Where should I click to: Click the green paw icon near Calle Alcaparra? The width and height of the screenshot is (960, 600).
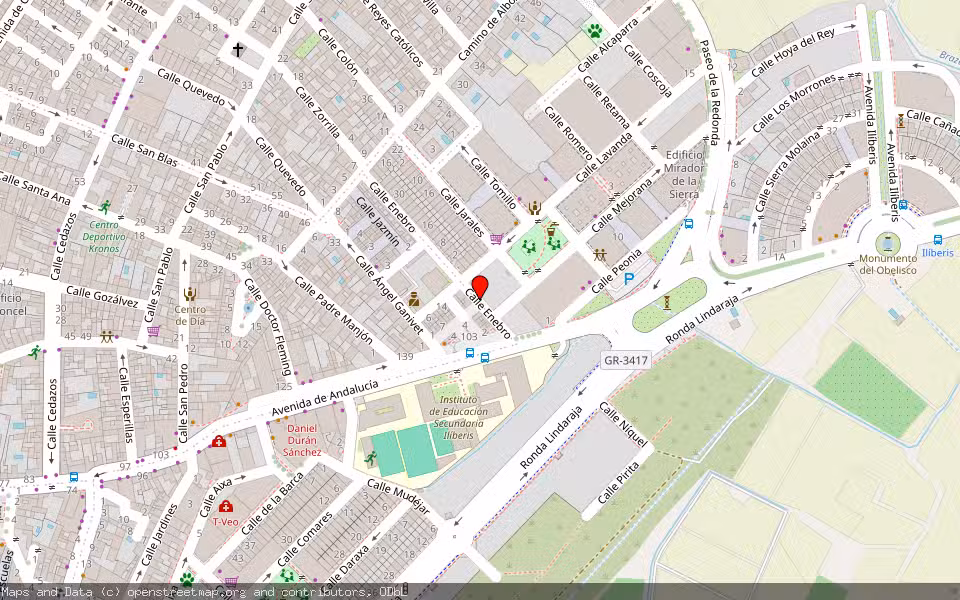coord(595,31)
